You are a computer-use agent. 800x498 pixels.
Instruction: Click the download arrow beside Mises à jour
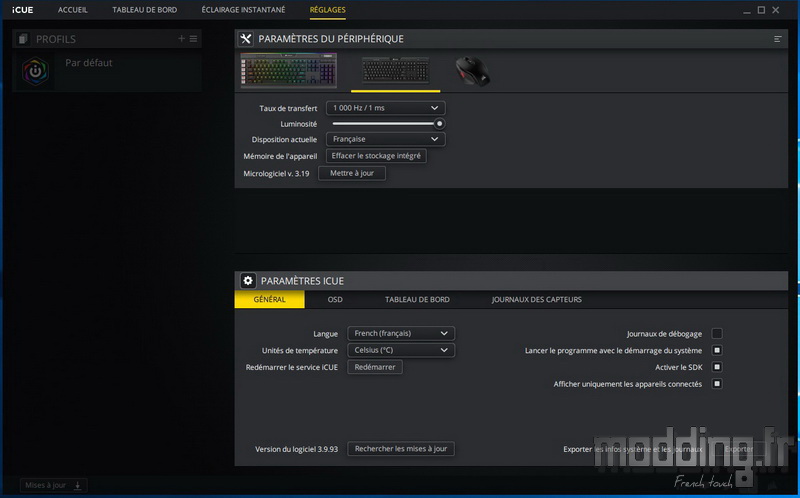point(78,486)
